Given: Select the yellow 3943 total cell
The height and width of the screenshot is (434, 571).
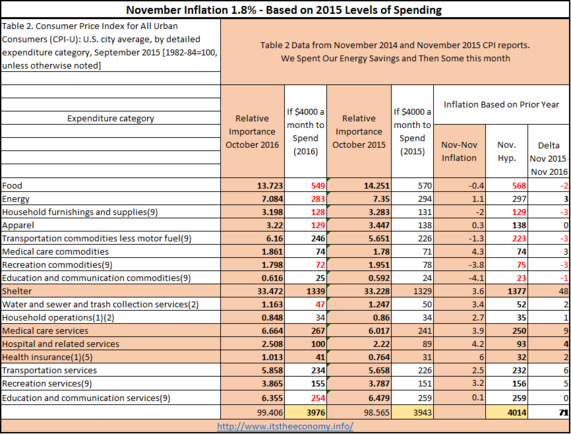Looking at the screenshot, I should (x=412, y=412).
